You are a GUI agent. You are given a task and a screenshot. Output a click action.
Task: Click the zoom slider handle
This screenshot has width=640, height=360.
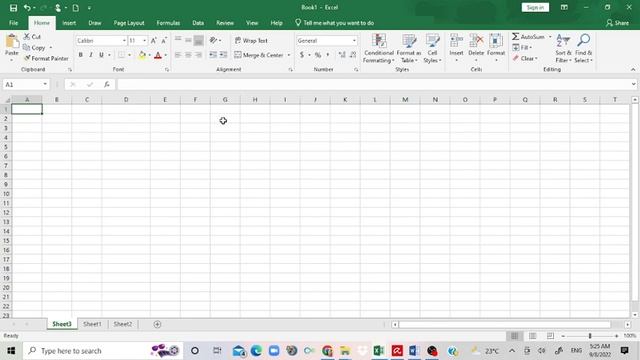pos(590,336)
